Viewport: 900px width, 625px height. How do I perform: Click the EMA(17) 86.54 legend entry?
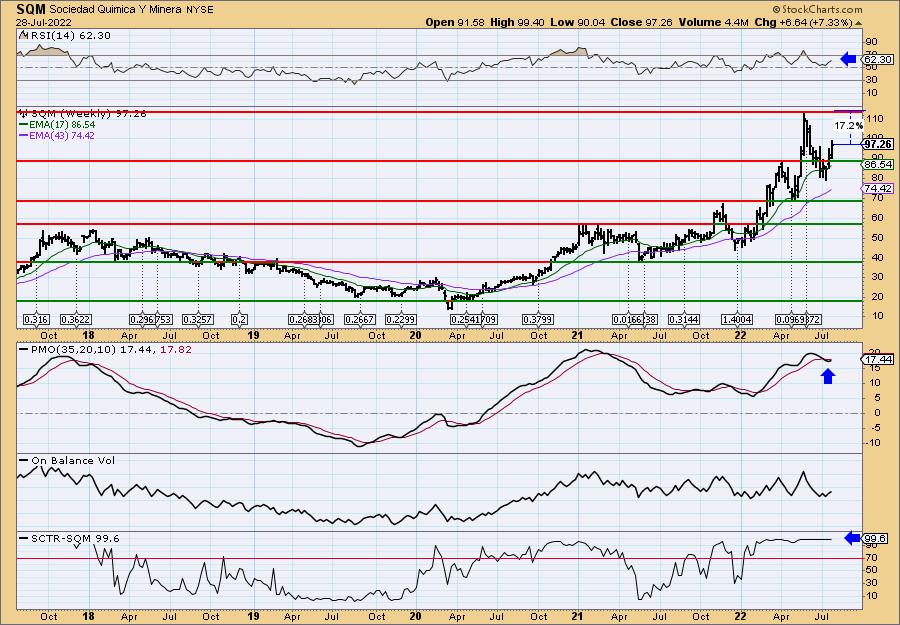[x=57, y=125]
